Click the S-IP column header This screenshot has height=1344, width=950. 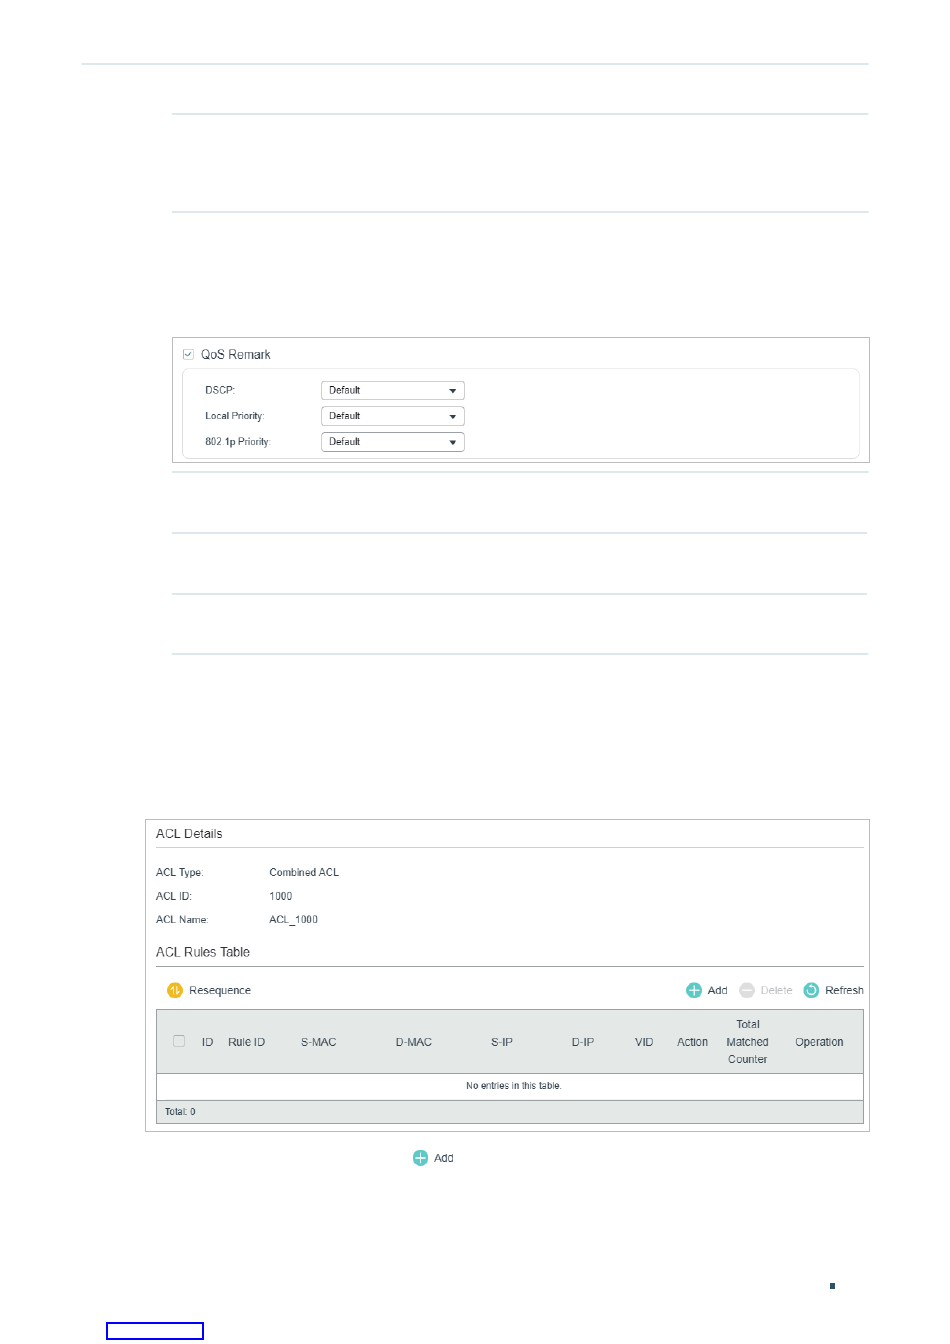pos(502,1042)
